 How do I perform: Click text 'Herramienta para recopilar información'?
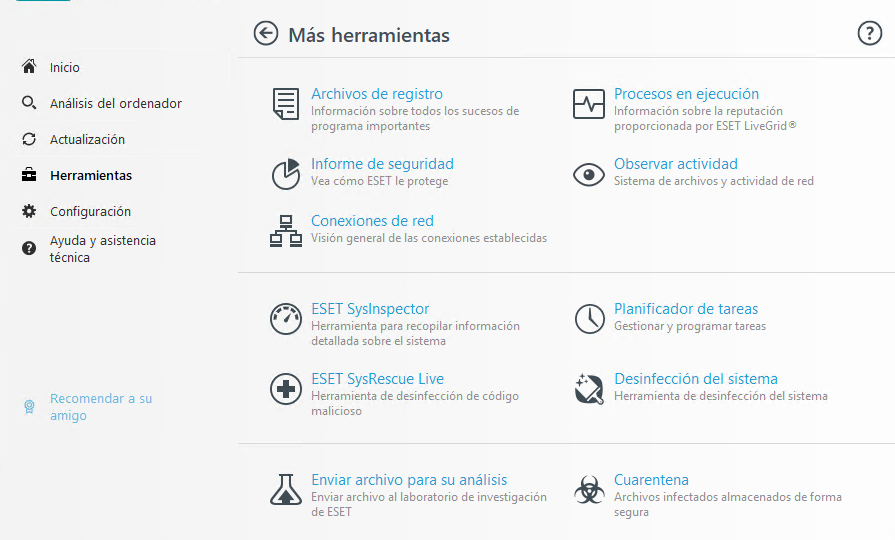pyautogui.click(x=415, y=326)
